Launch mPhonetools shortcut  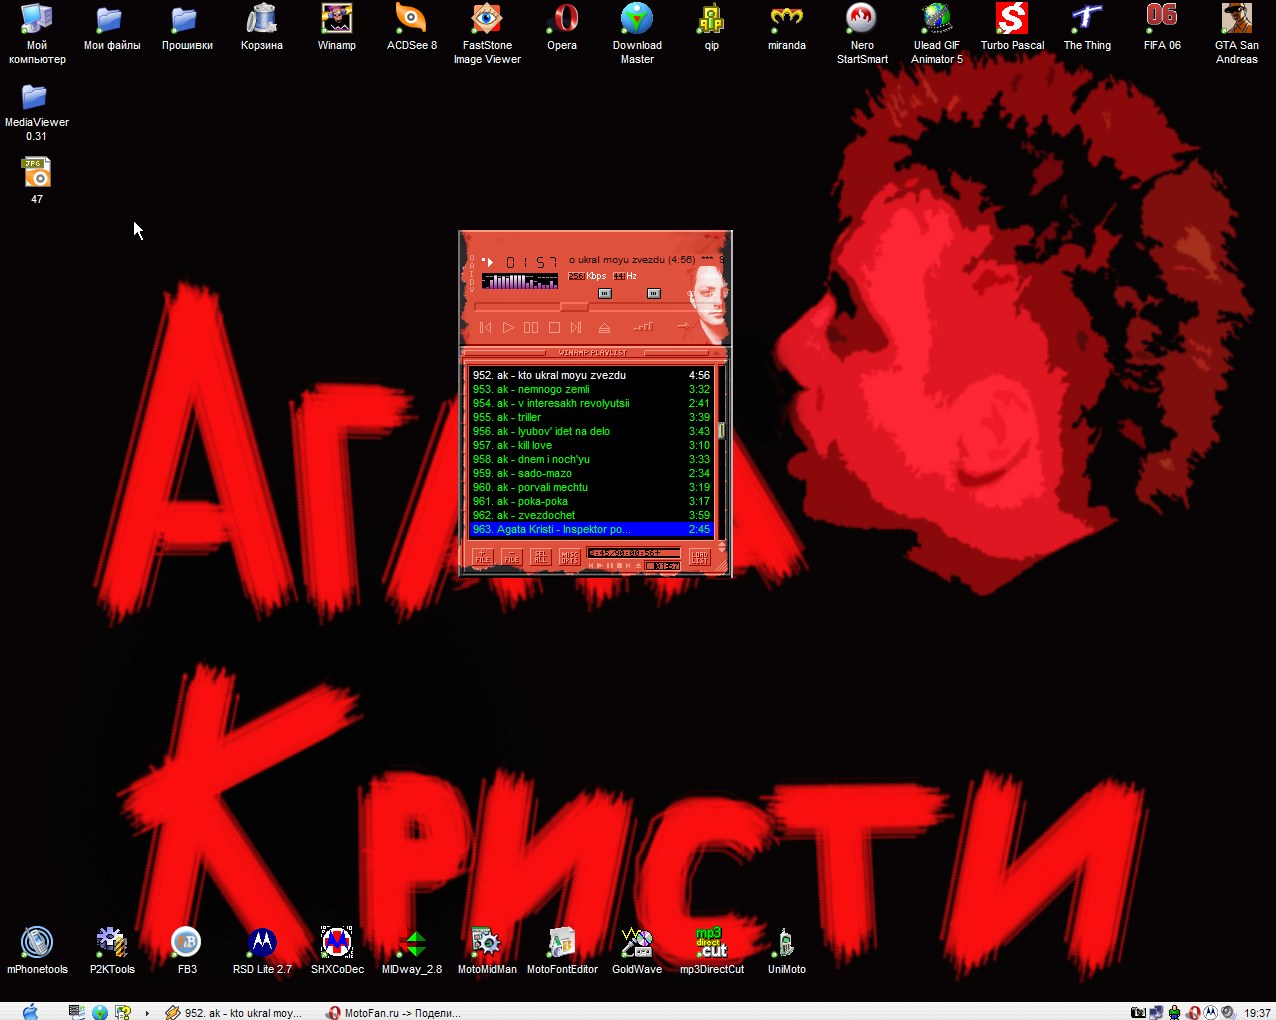(37, 950)
